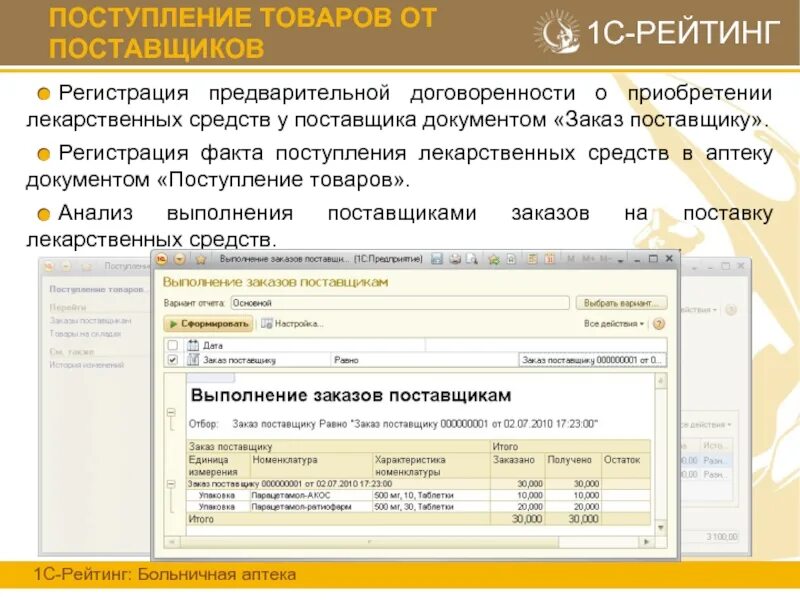Click the help icon in background window toolbar
The width and height of the screenshot is (800, 600).
coord(731,310)
